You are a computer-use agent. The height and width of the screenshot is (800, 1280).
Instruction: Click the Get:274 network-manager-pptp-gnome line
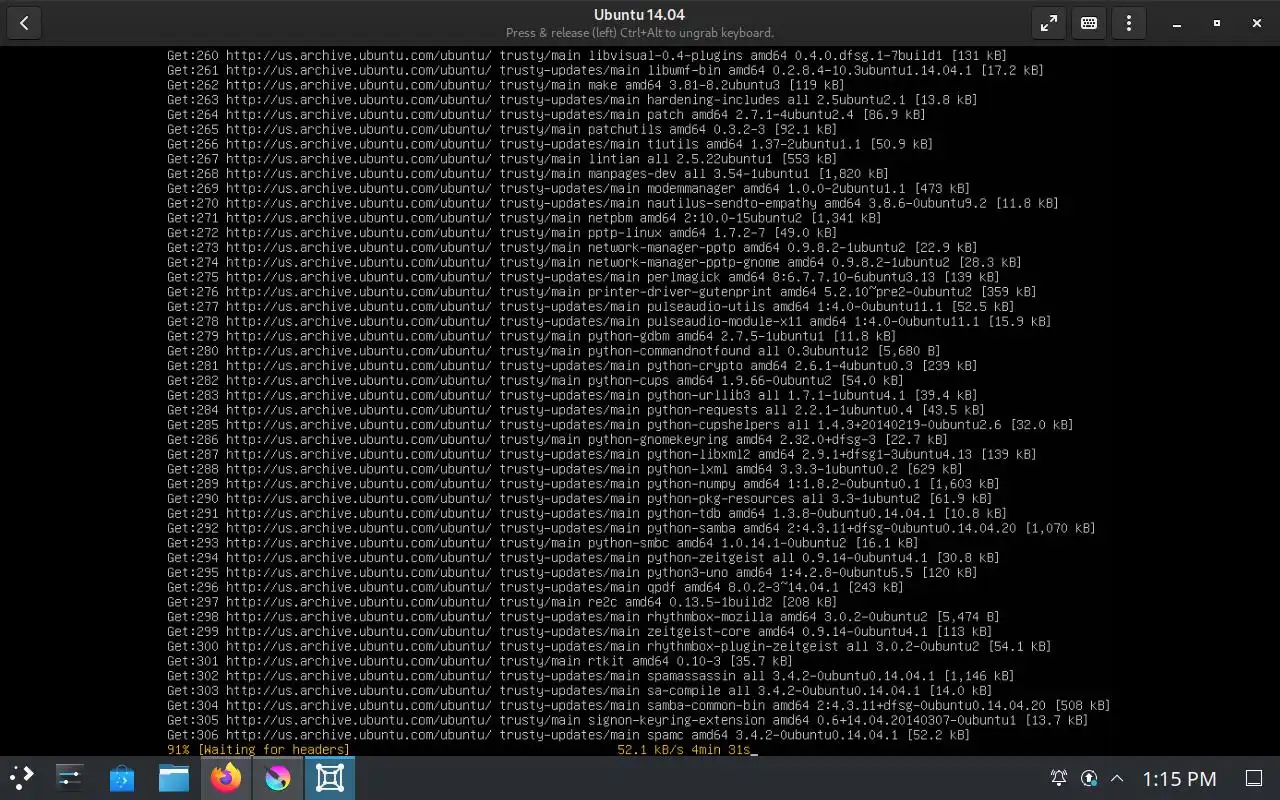[594, 262]
